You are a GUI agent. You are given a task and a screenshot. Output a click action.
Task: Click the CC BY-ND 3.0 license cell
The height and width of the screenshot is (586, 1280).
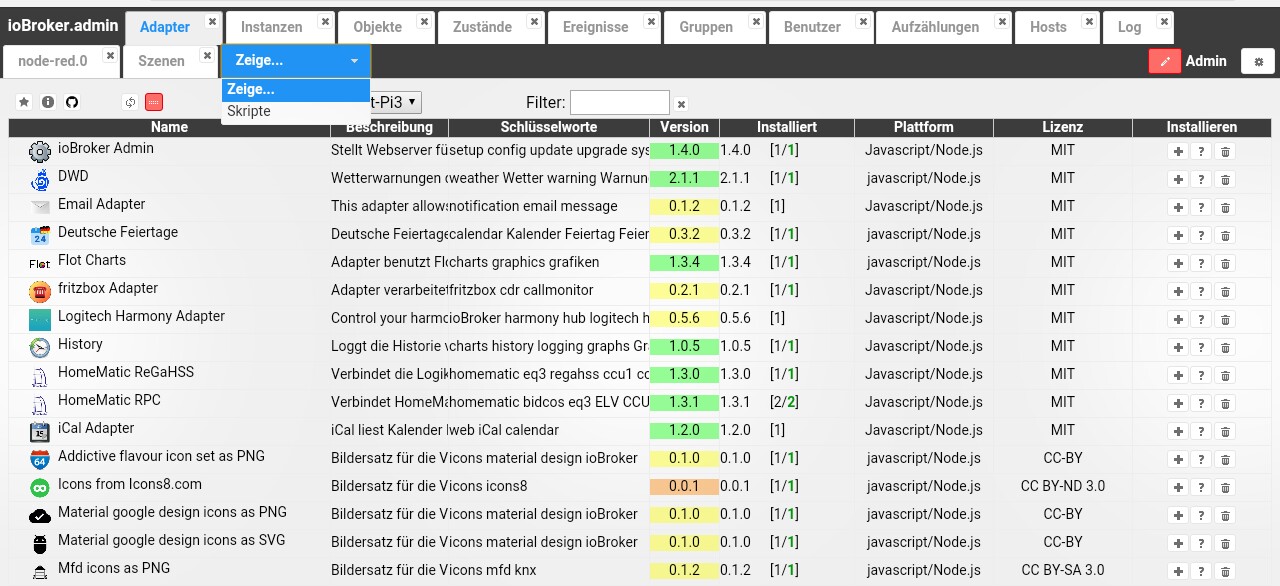pyautogui.click(x=1063, y=486)
